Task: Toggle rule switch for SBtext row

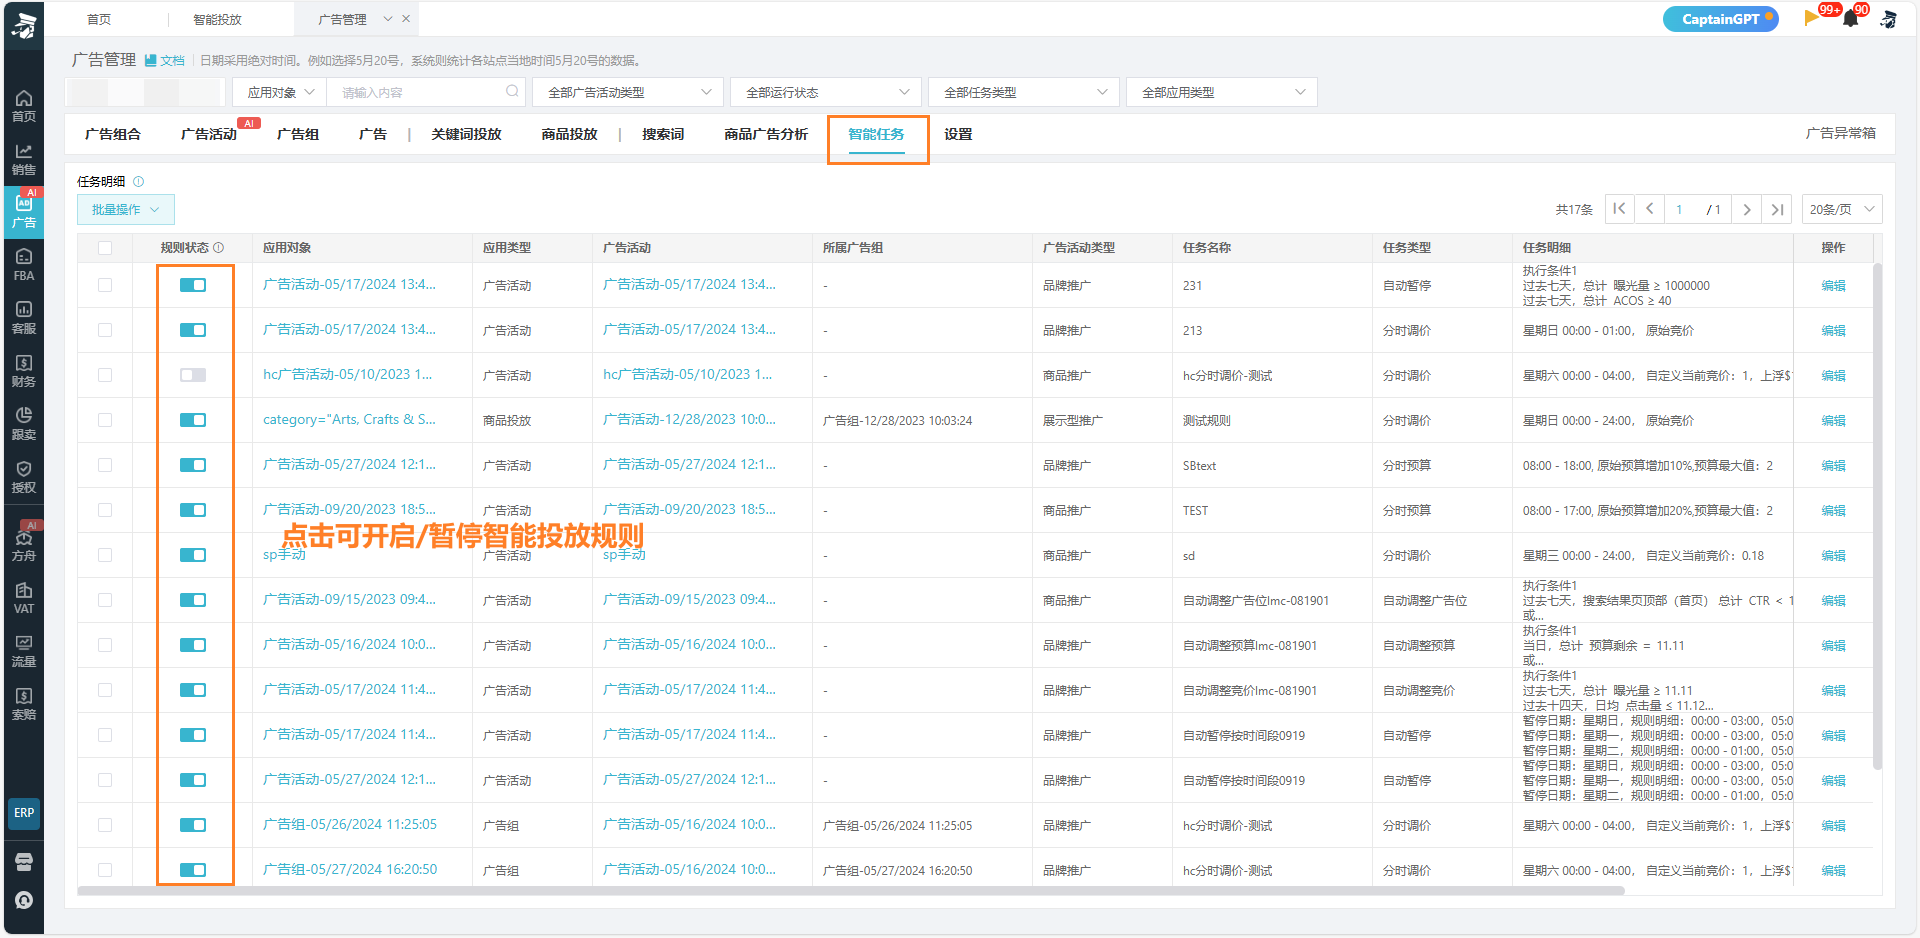Action: coord(193,465)
